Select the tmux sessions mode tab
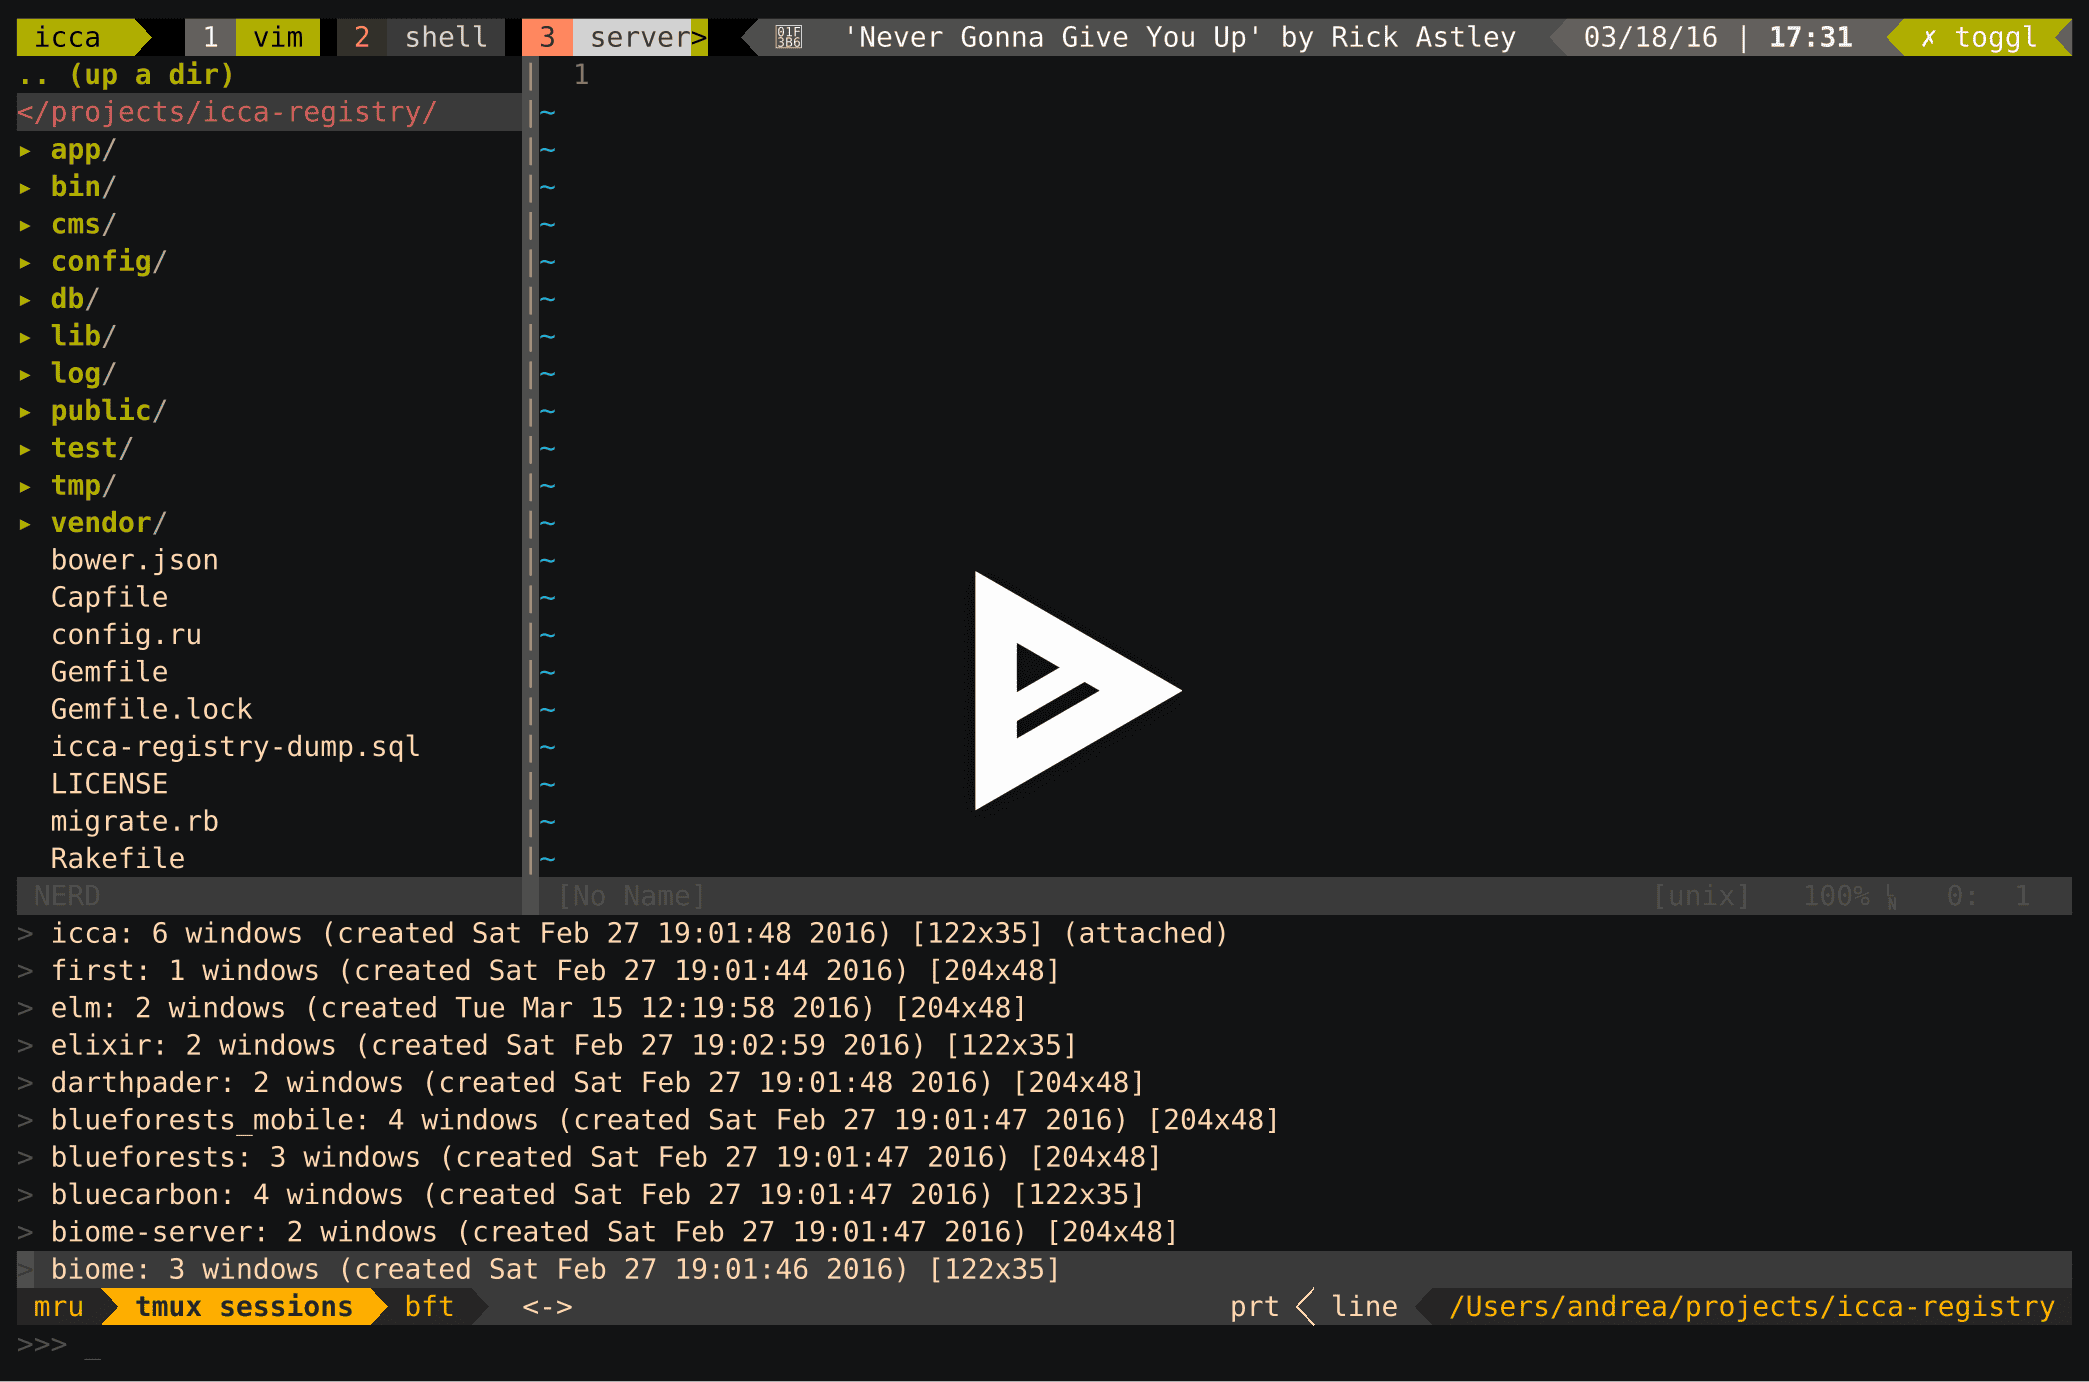 [244, 1306]
